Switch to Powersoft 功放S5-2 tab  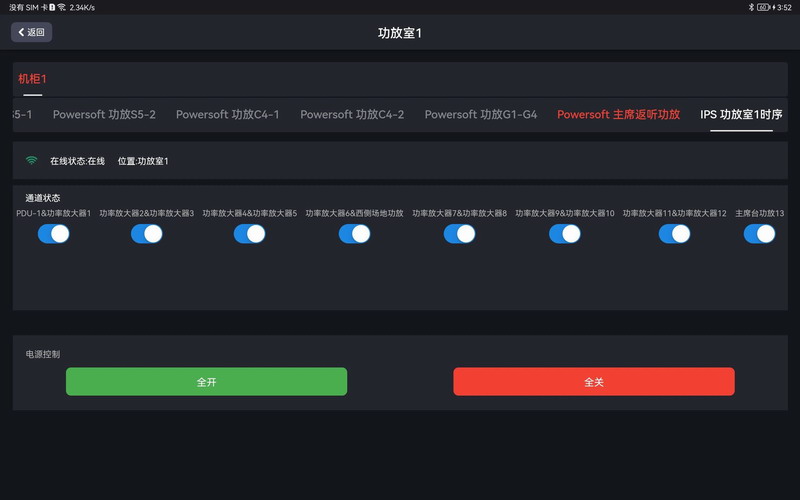click(x=104, y=115)
